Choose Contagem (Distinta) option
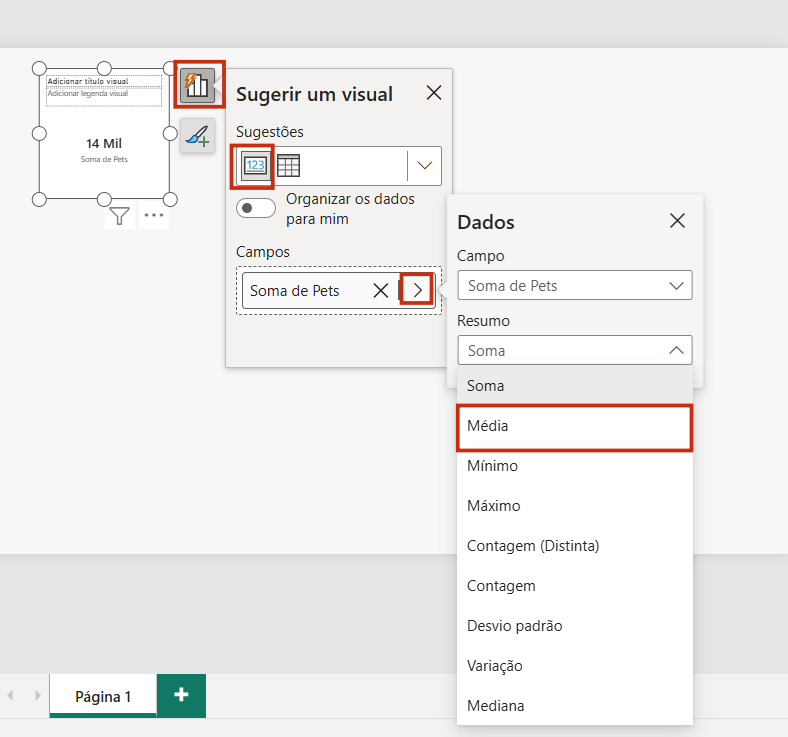The image size is (788, 737). (x=574, y=546)
